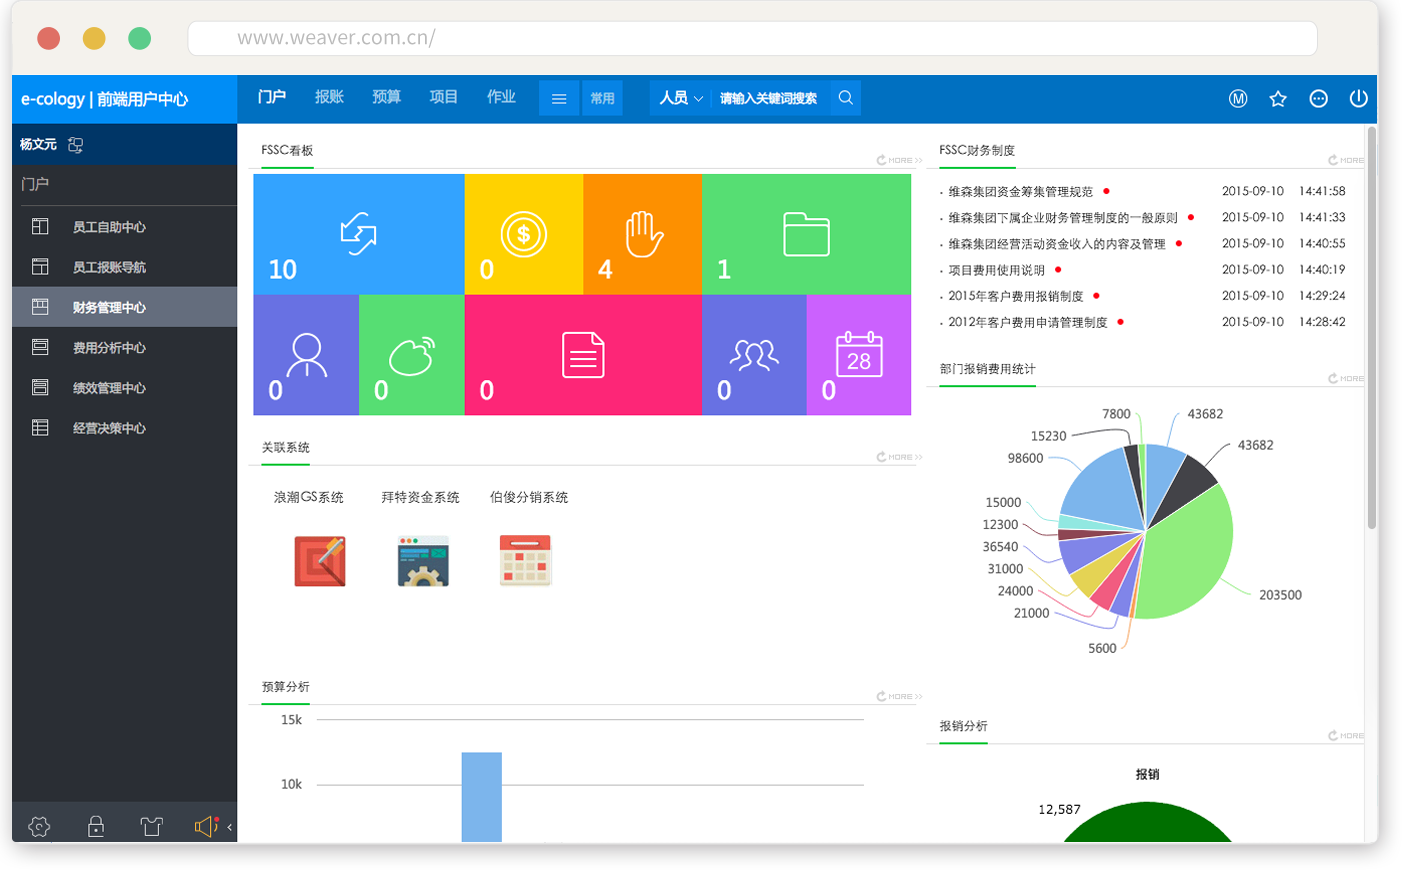1425x875 pixels.
Task: Open favorites star icon in header
Action: pyautogui.click(x=1278, y=99)
